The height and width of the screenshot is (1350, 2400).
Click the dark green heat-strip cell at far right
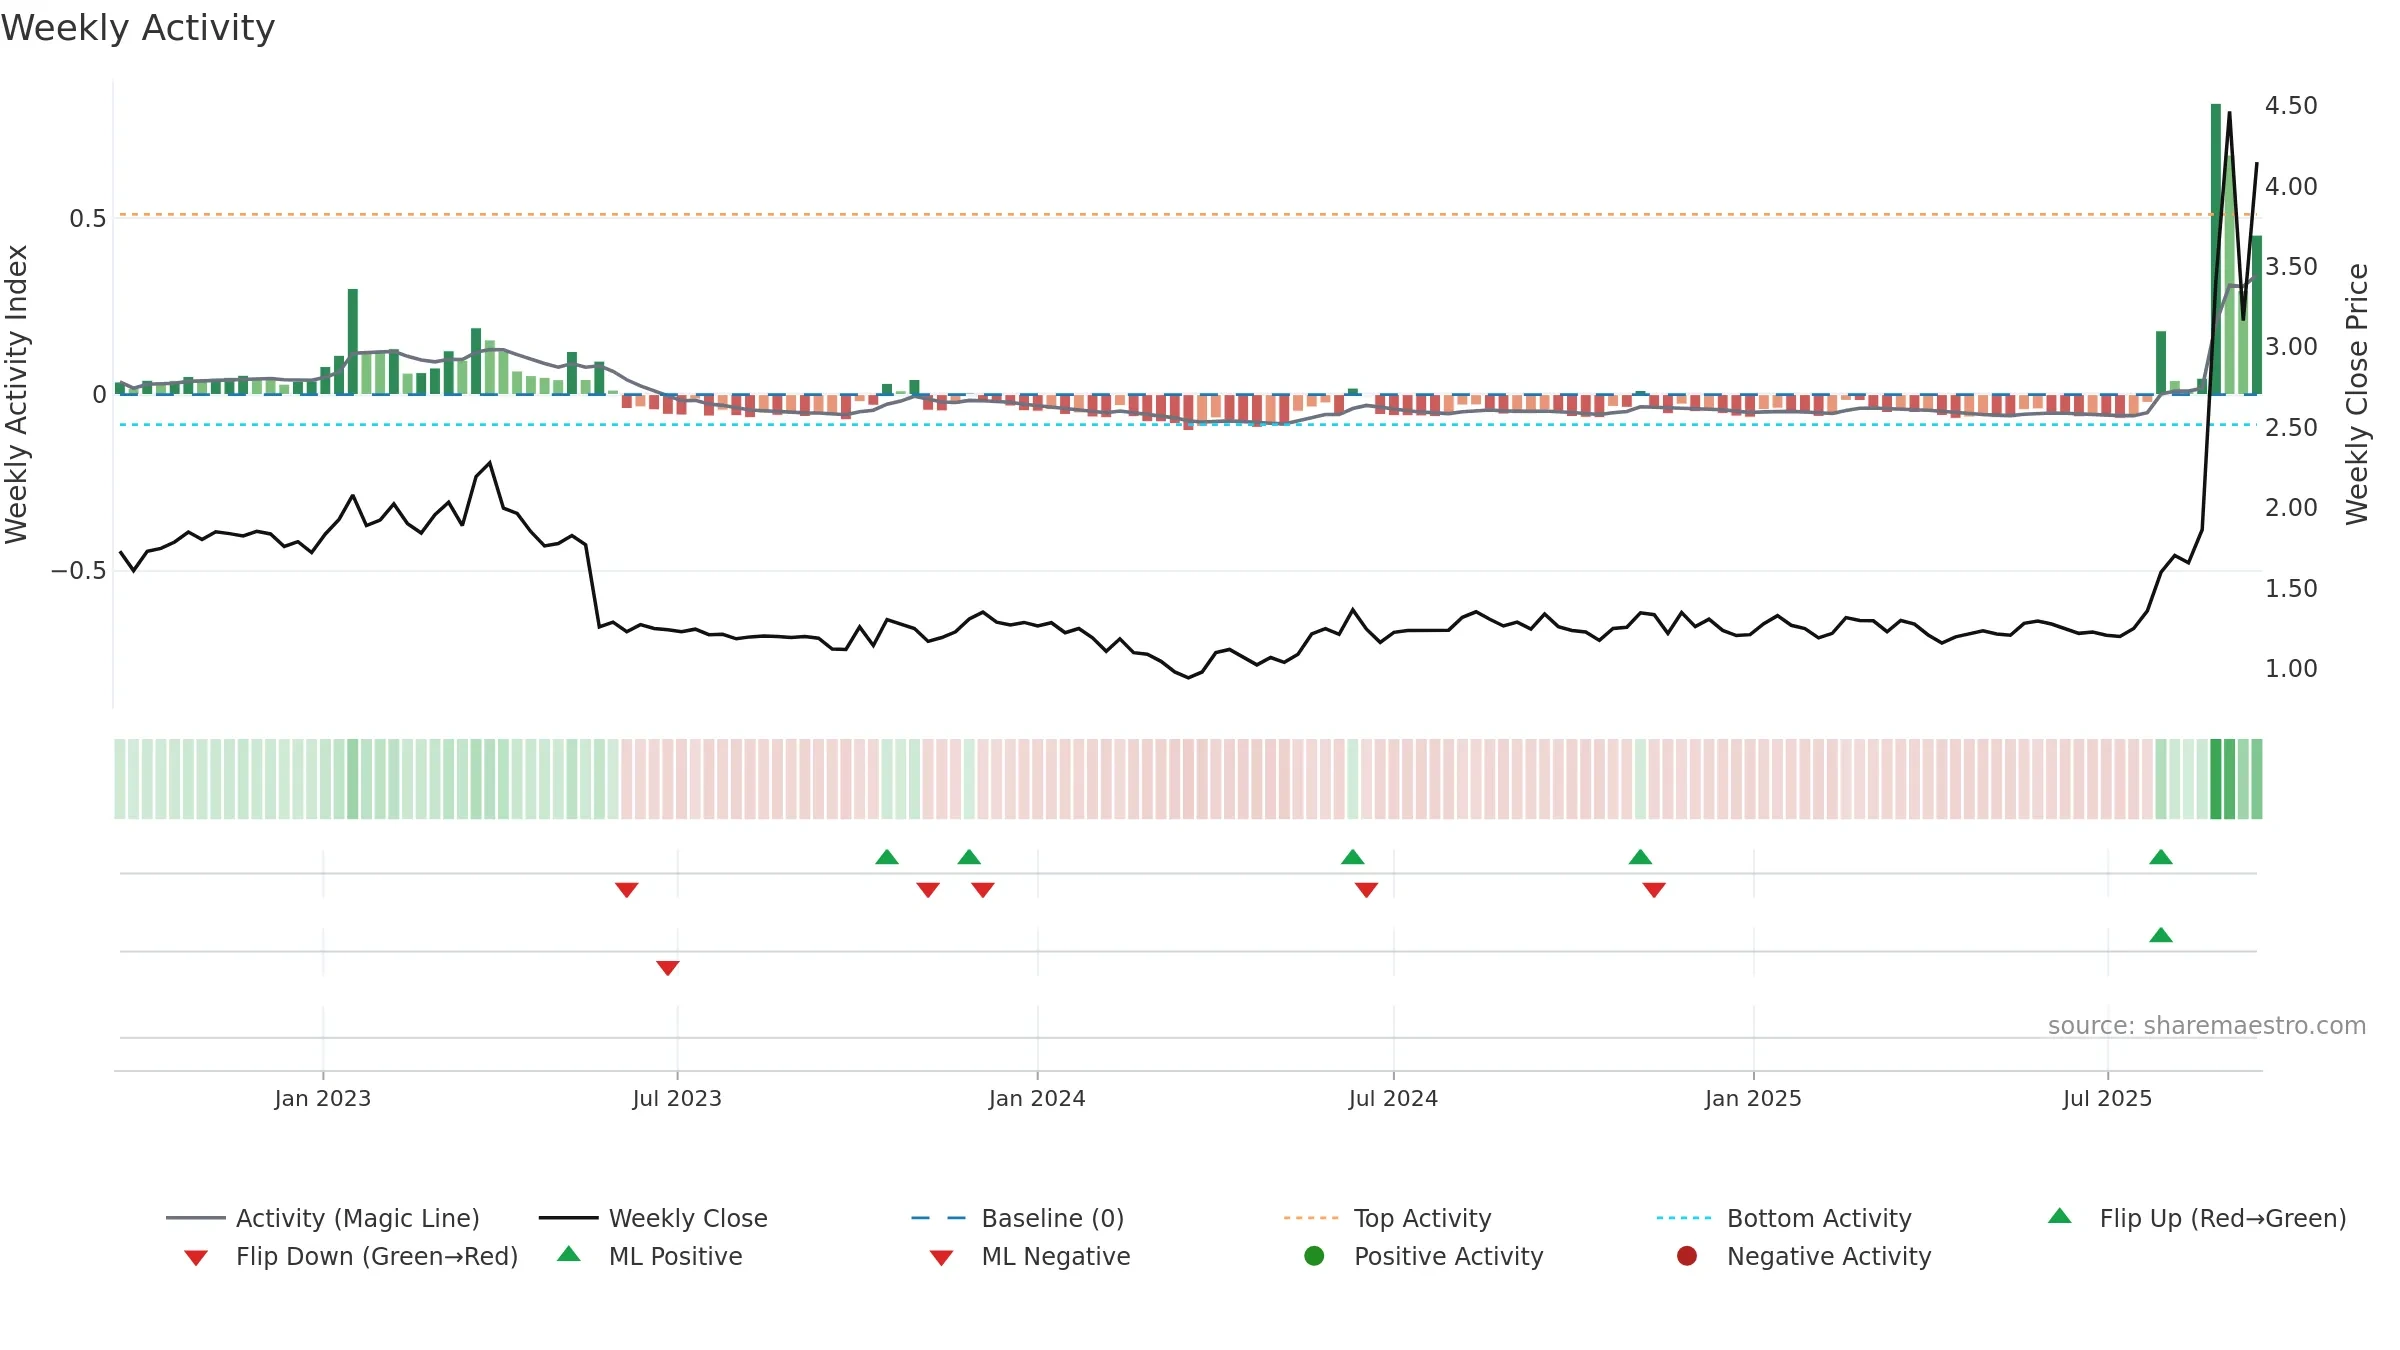pyautogui.click(x=2216, y=779)
